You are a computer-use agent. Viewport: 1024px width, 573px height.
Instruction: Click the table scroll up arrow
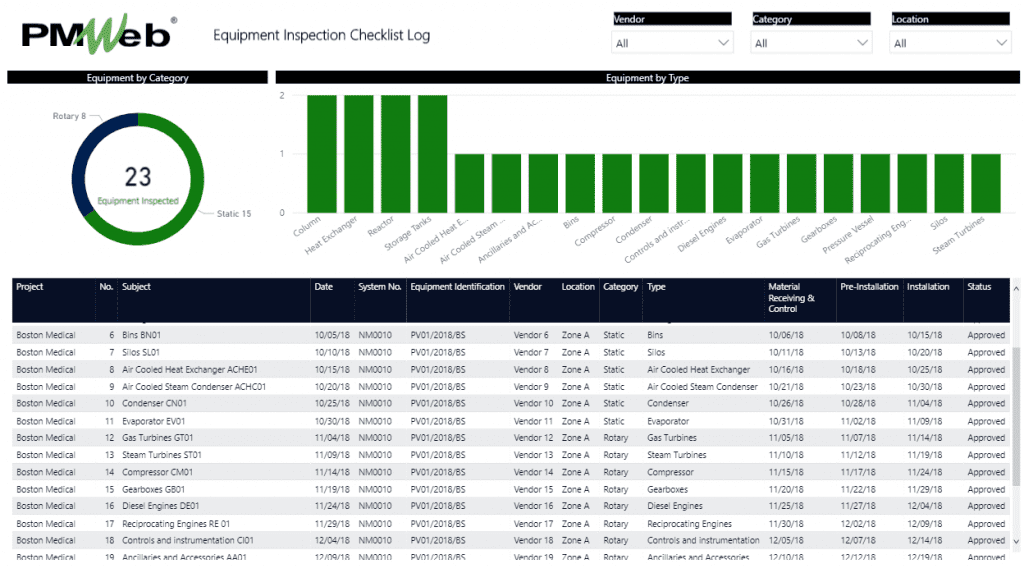[1016, 288]
